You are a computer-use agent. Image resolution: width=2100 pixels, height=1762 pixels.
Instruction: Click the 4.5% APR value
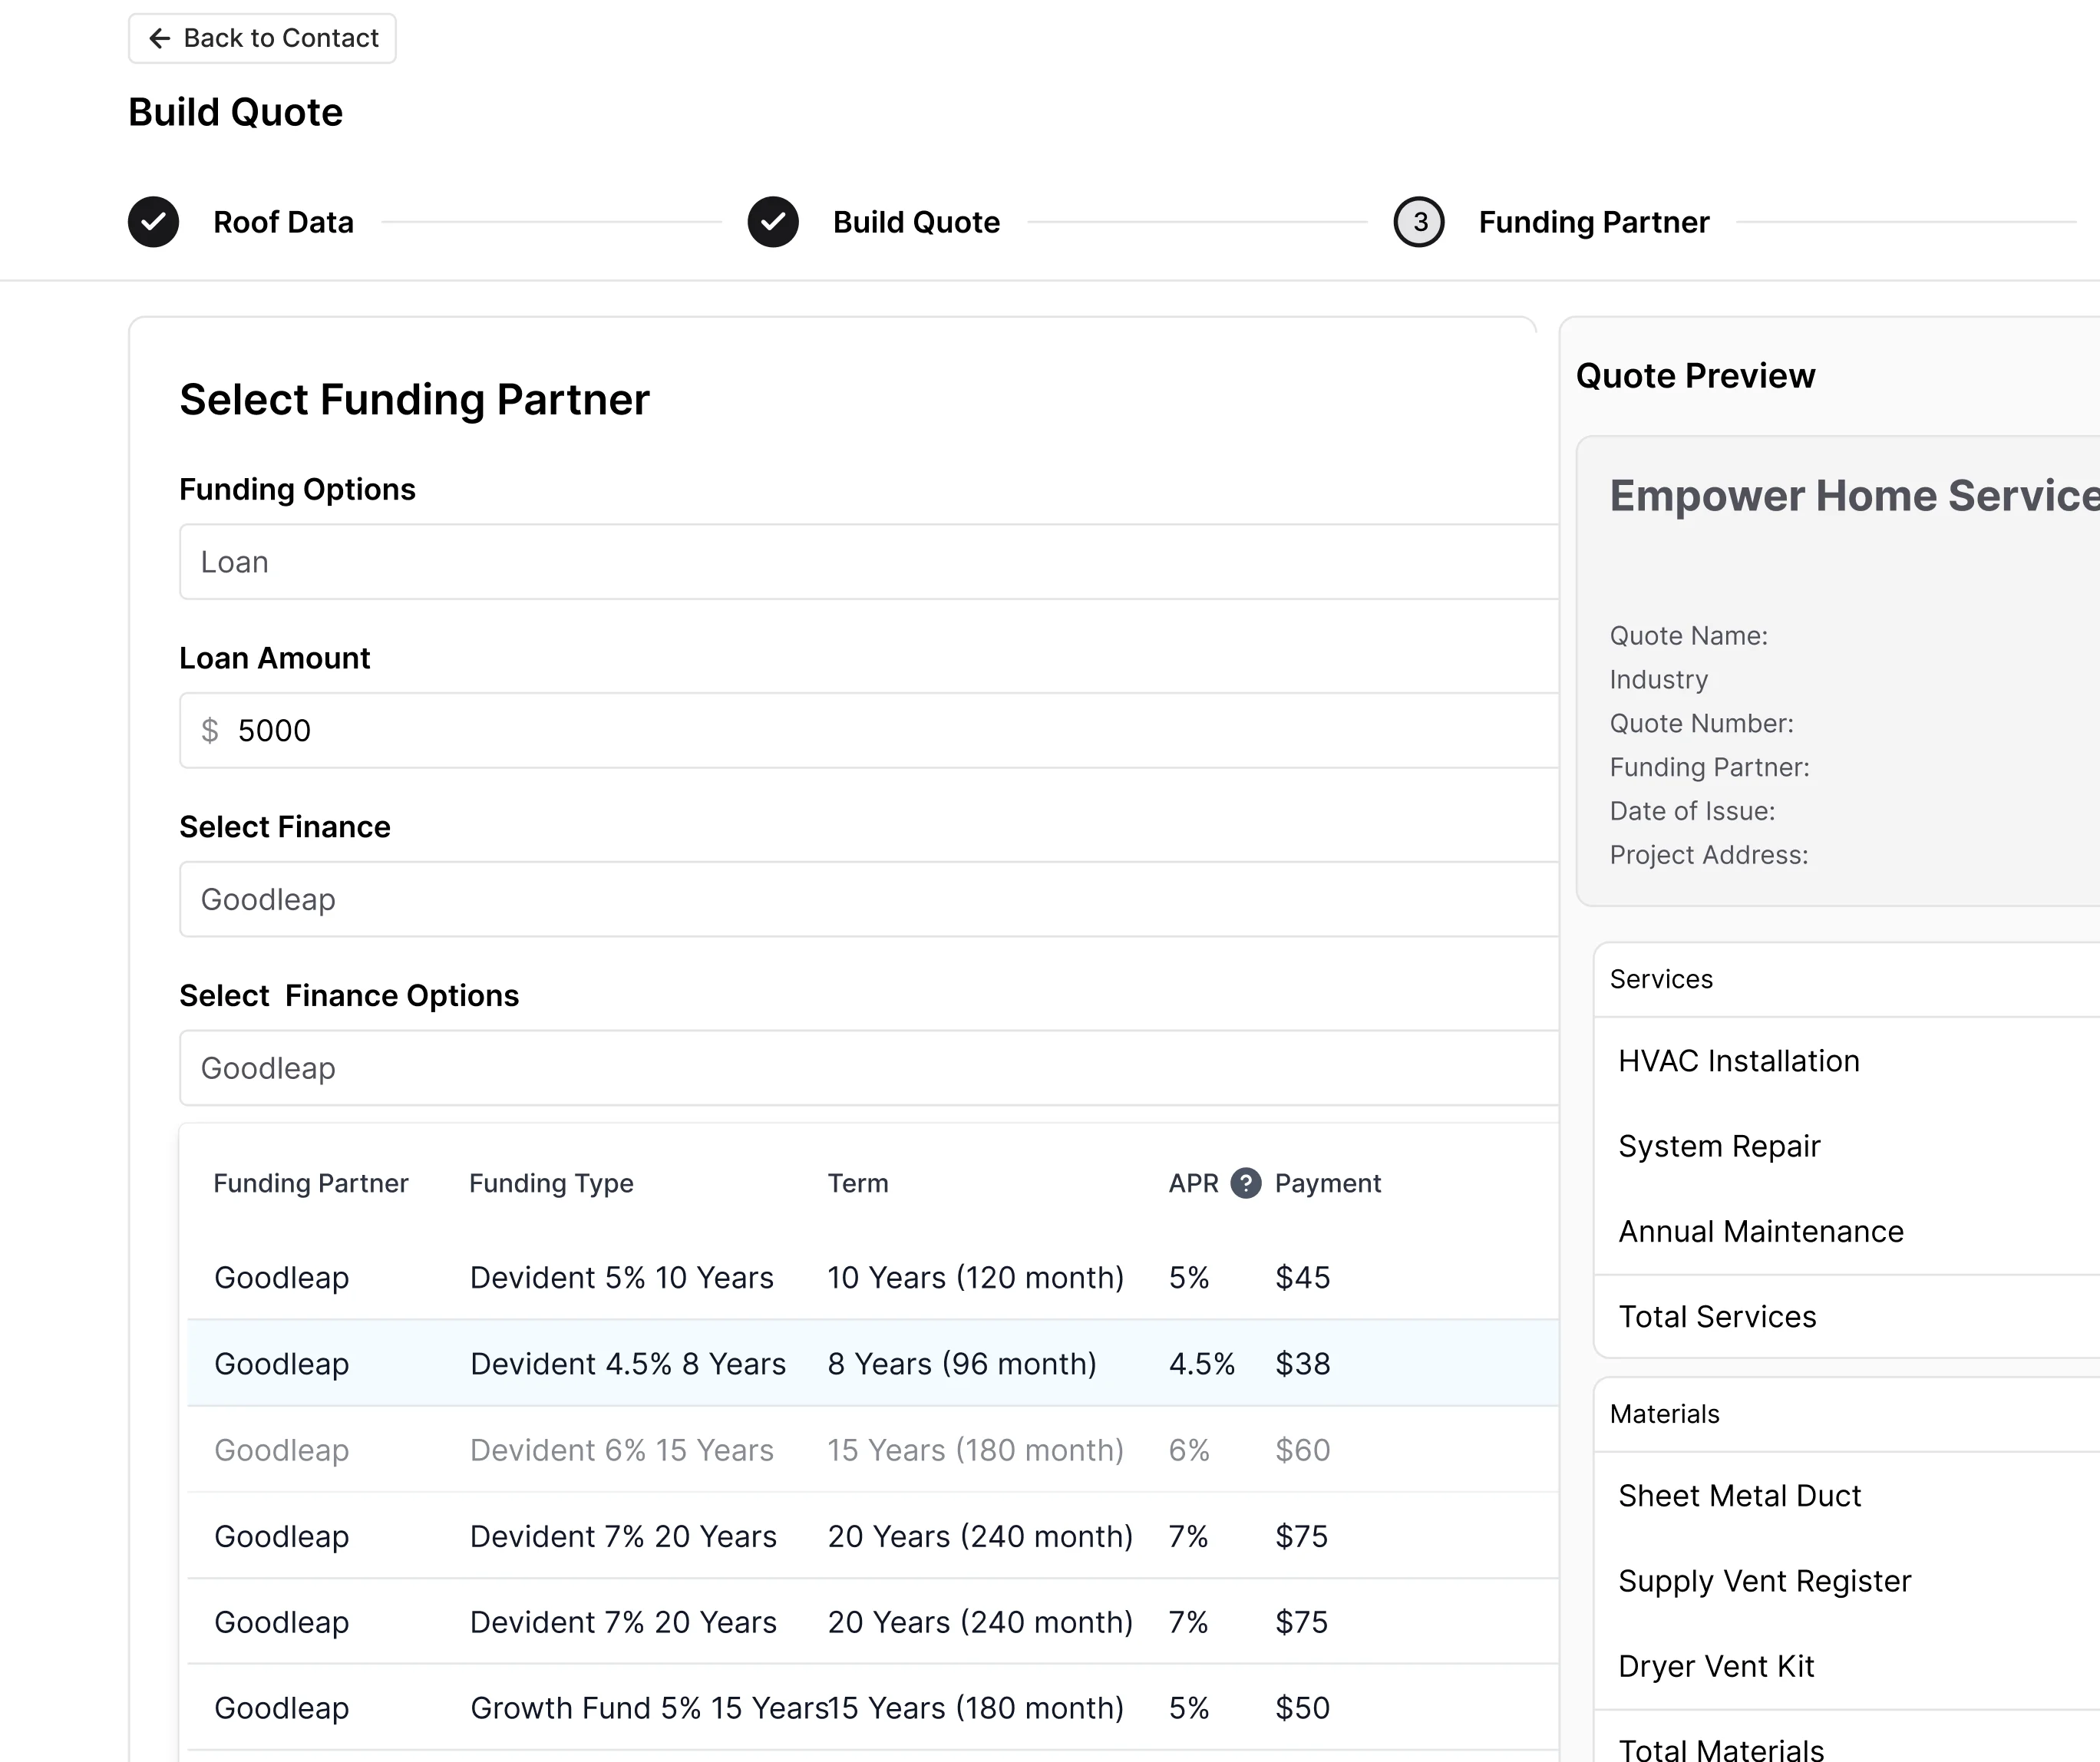click(x=1202, y=1363)
